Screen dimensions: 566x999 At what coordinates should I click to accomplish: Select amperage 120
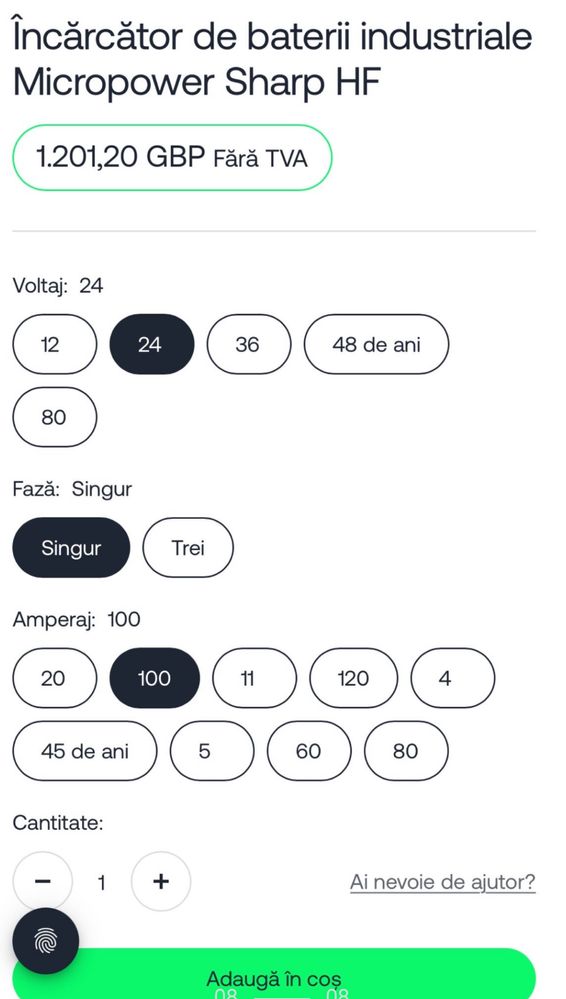click(x=353, y=678)
